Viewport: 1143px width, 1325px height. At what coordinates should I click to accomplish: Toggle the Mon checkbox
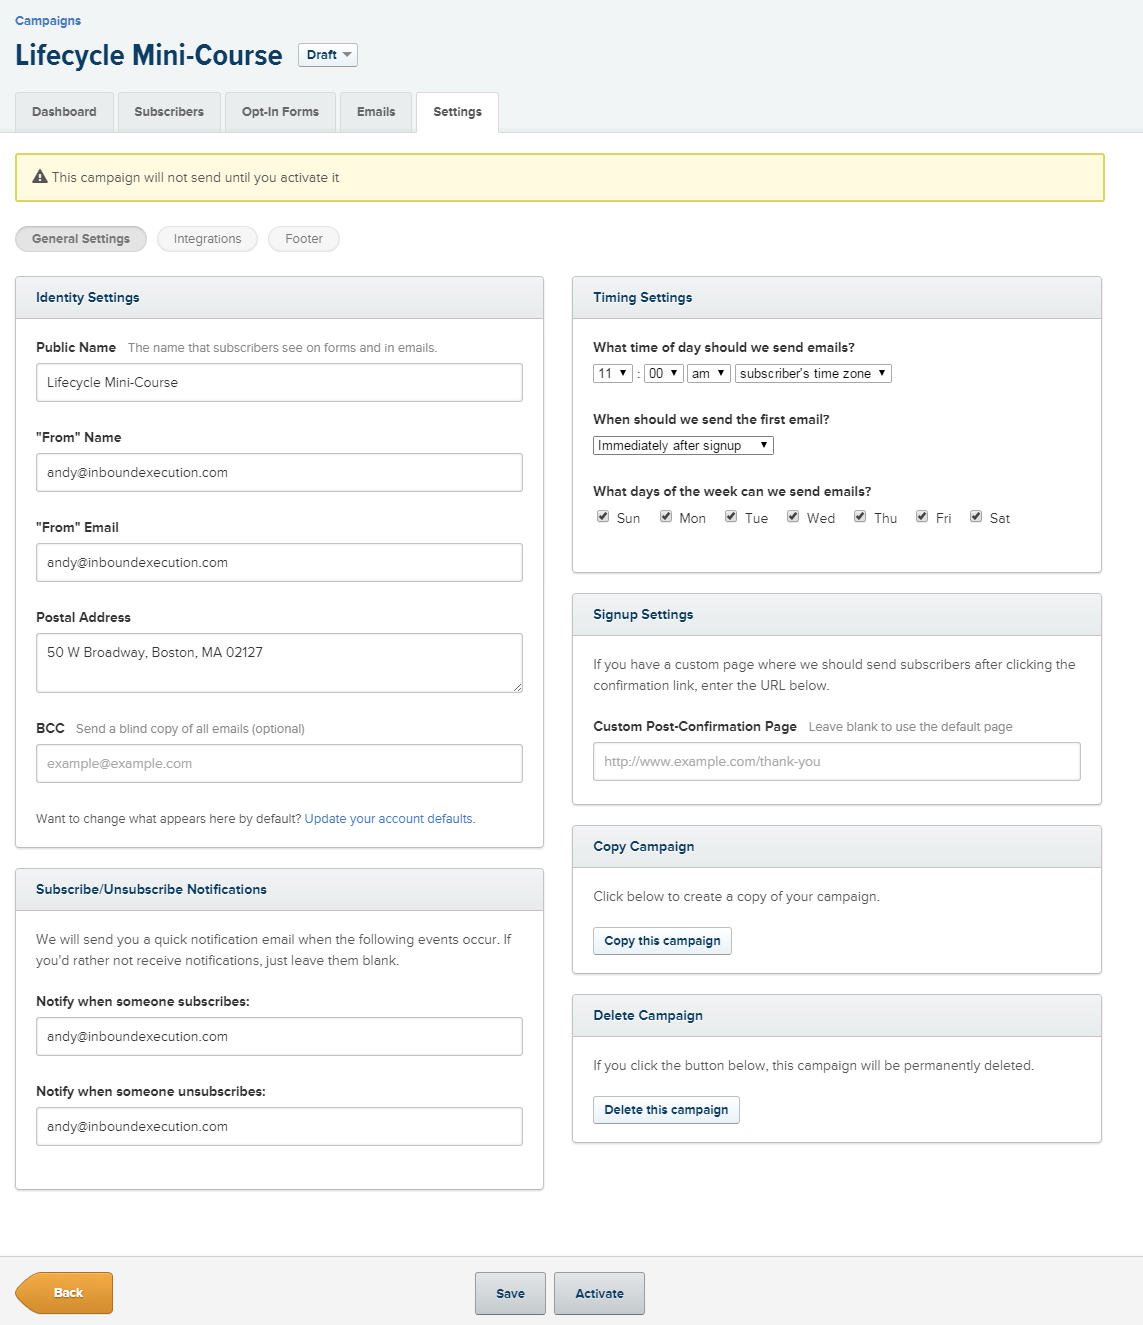click(x=665, y=516)
